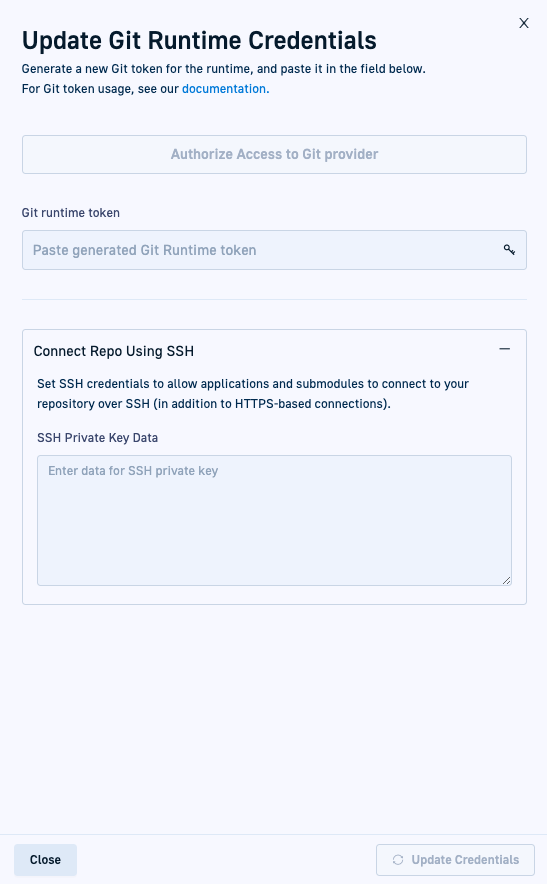Click the Close button at bottom

[45, 860]
